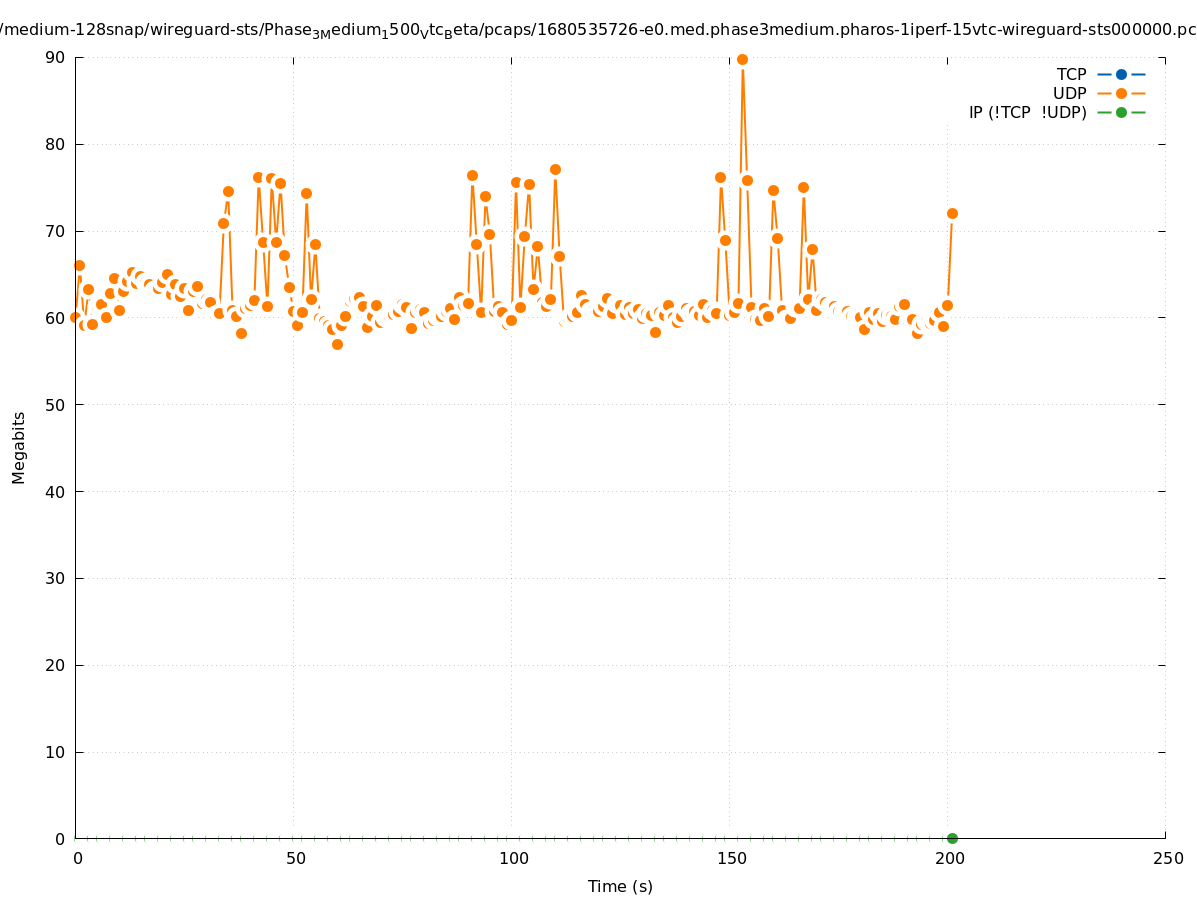1197x900 pixels.
Task: Click the lowest UDP point near 57 Megabits
Action: coord(337,344)
